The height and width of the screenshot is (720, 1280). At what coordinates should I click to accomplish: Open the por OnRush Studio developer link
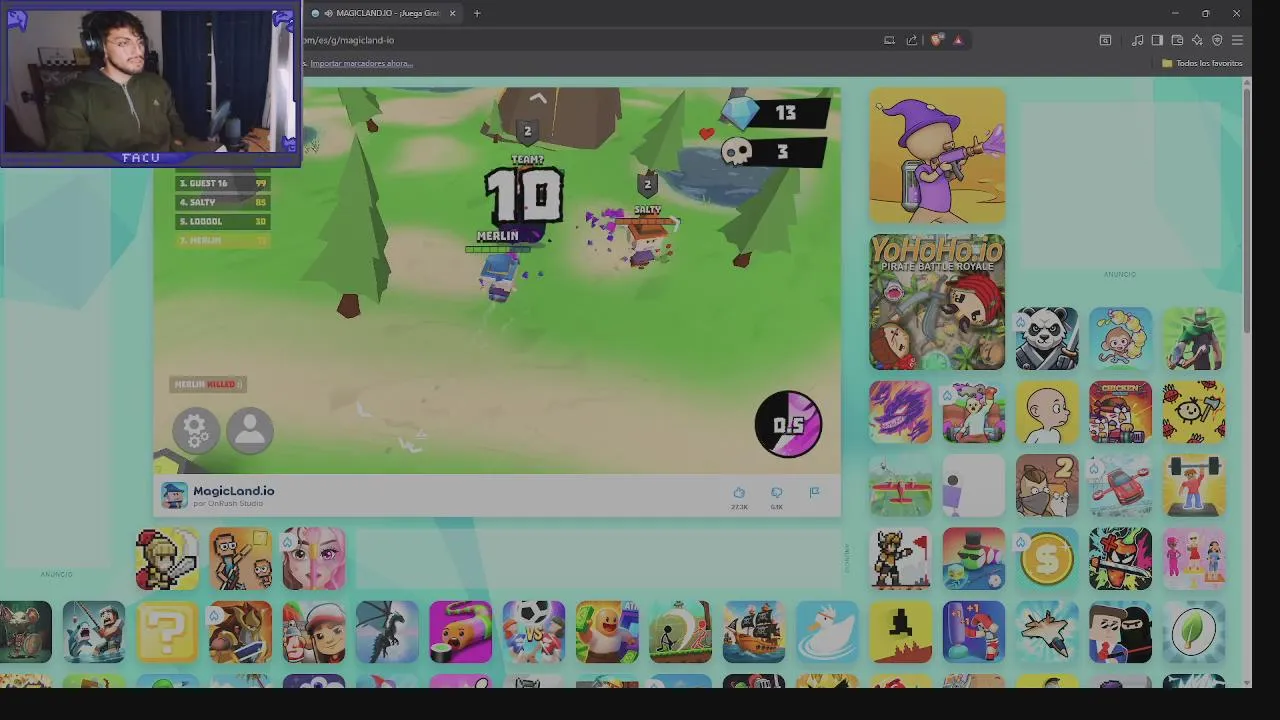(228, 504)
